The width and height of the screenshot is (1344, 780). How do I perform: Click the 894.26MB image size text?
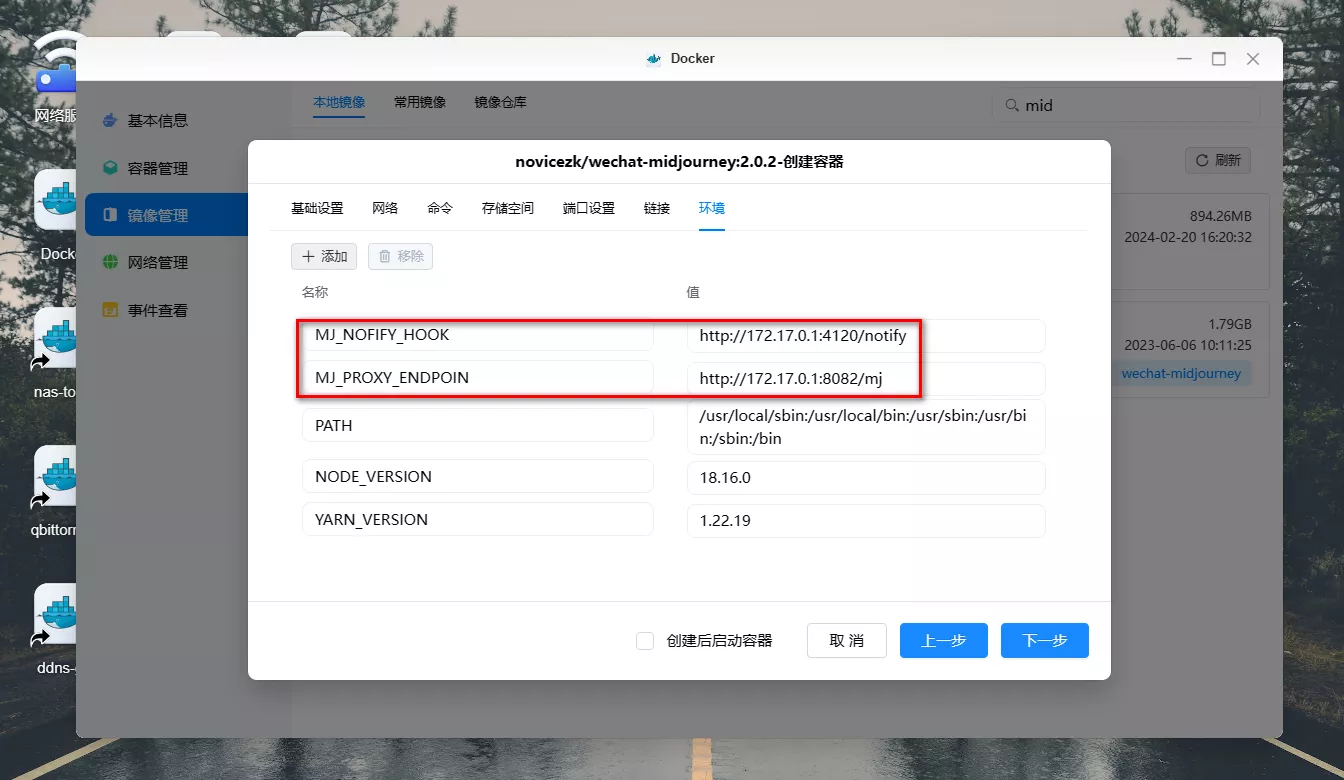(x=1221, y=216)
